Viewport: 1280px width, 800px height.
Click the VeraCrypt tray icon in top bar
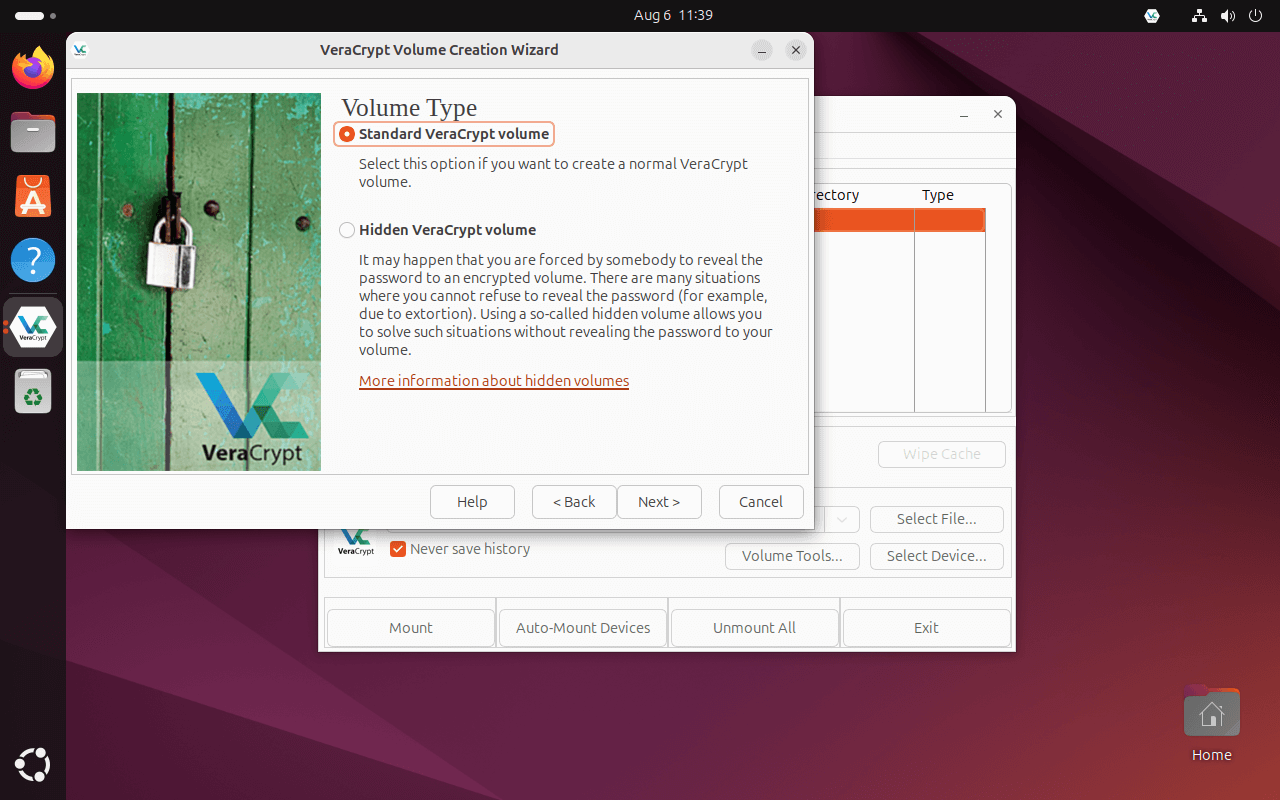(1152, 16)
